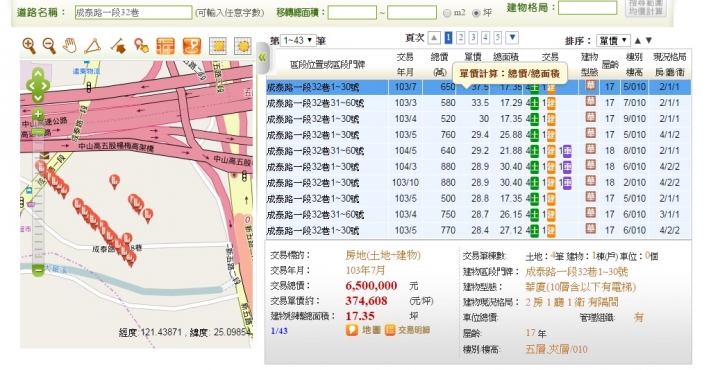The height and width of the screenshot is (370, 720).
Task: Click purple parking icon in 103/10 row
Action: point(567,183)
